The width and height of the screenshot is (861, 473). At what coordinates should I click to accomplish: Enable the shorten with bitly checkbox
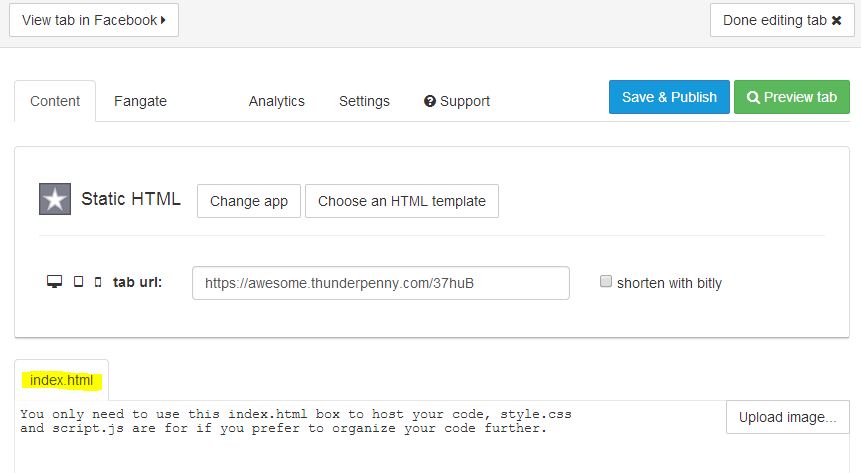[606, 281]
